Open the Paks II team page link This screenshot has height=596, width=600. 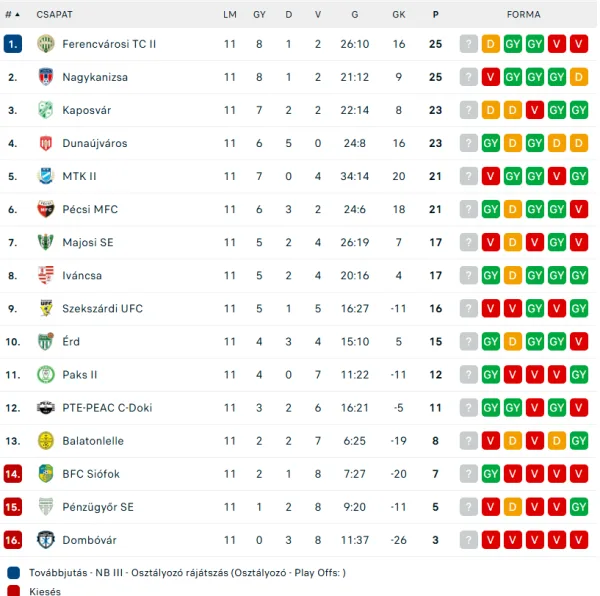coord(80,375)
